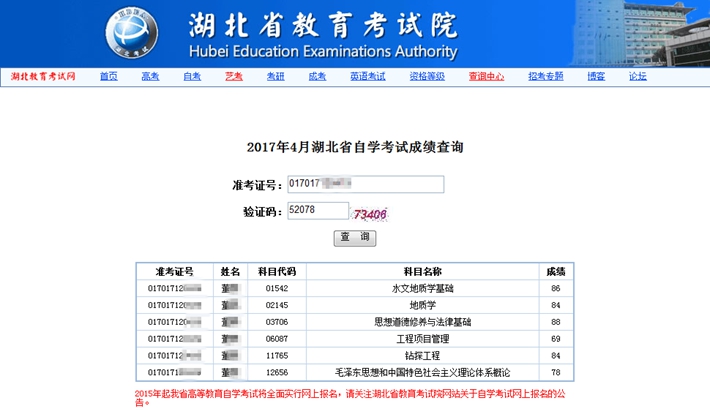Go to the 招考专册 page
Screen dimensions: 710x410
click(x=545, y=76)
